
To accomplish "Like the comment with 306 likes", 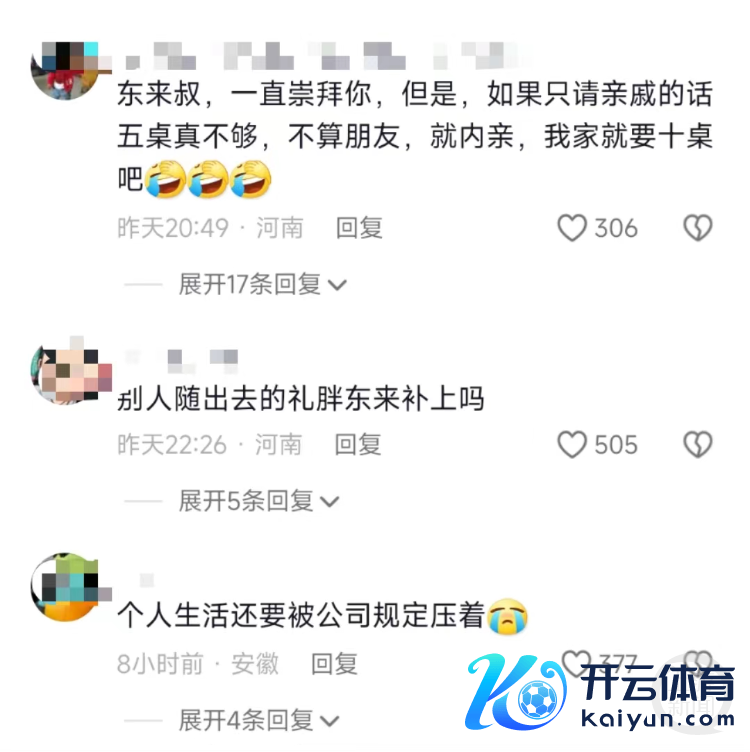I will [572, 228].
